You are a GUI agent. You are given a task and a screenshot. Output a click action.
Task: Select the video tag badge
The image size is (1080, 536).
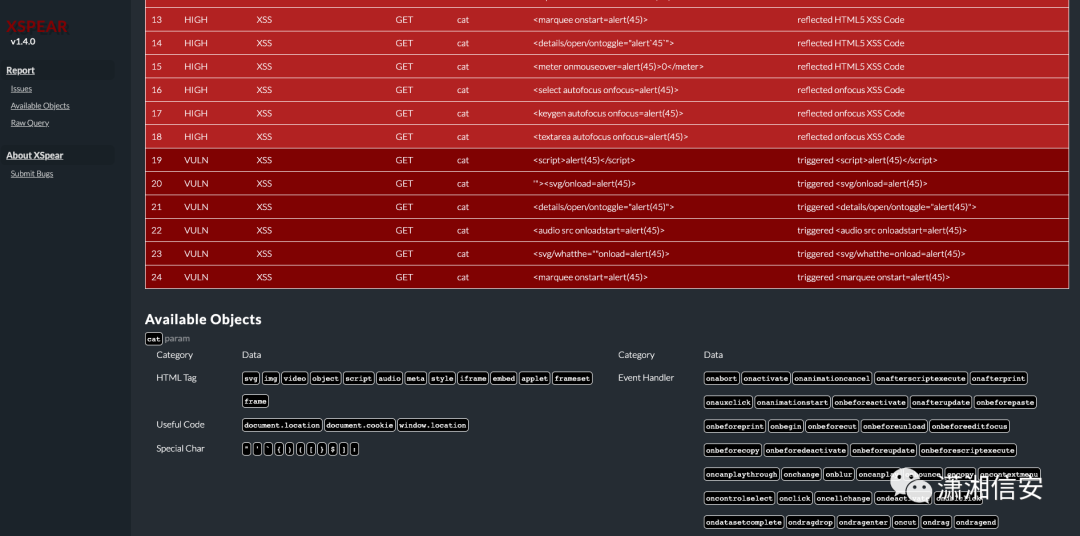tap(294, 378)
